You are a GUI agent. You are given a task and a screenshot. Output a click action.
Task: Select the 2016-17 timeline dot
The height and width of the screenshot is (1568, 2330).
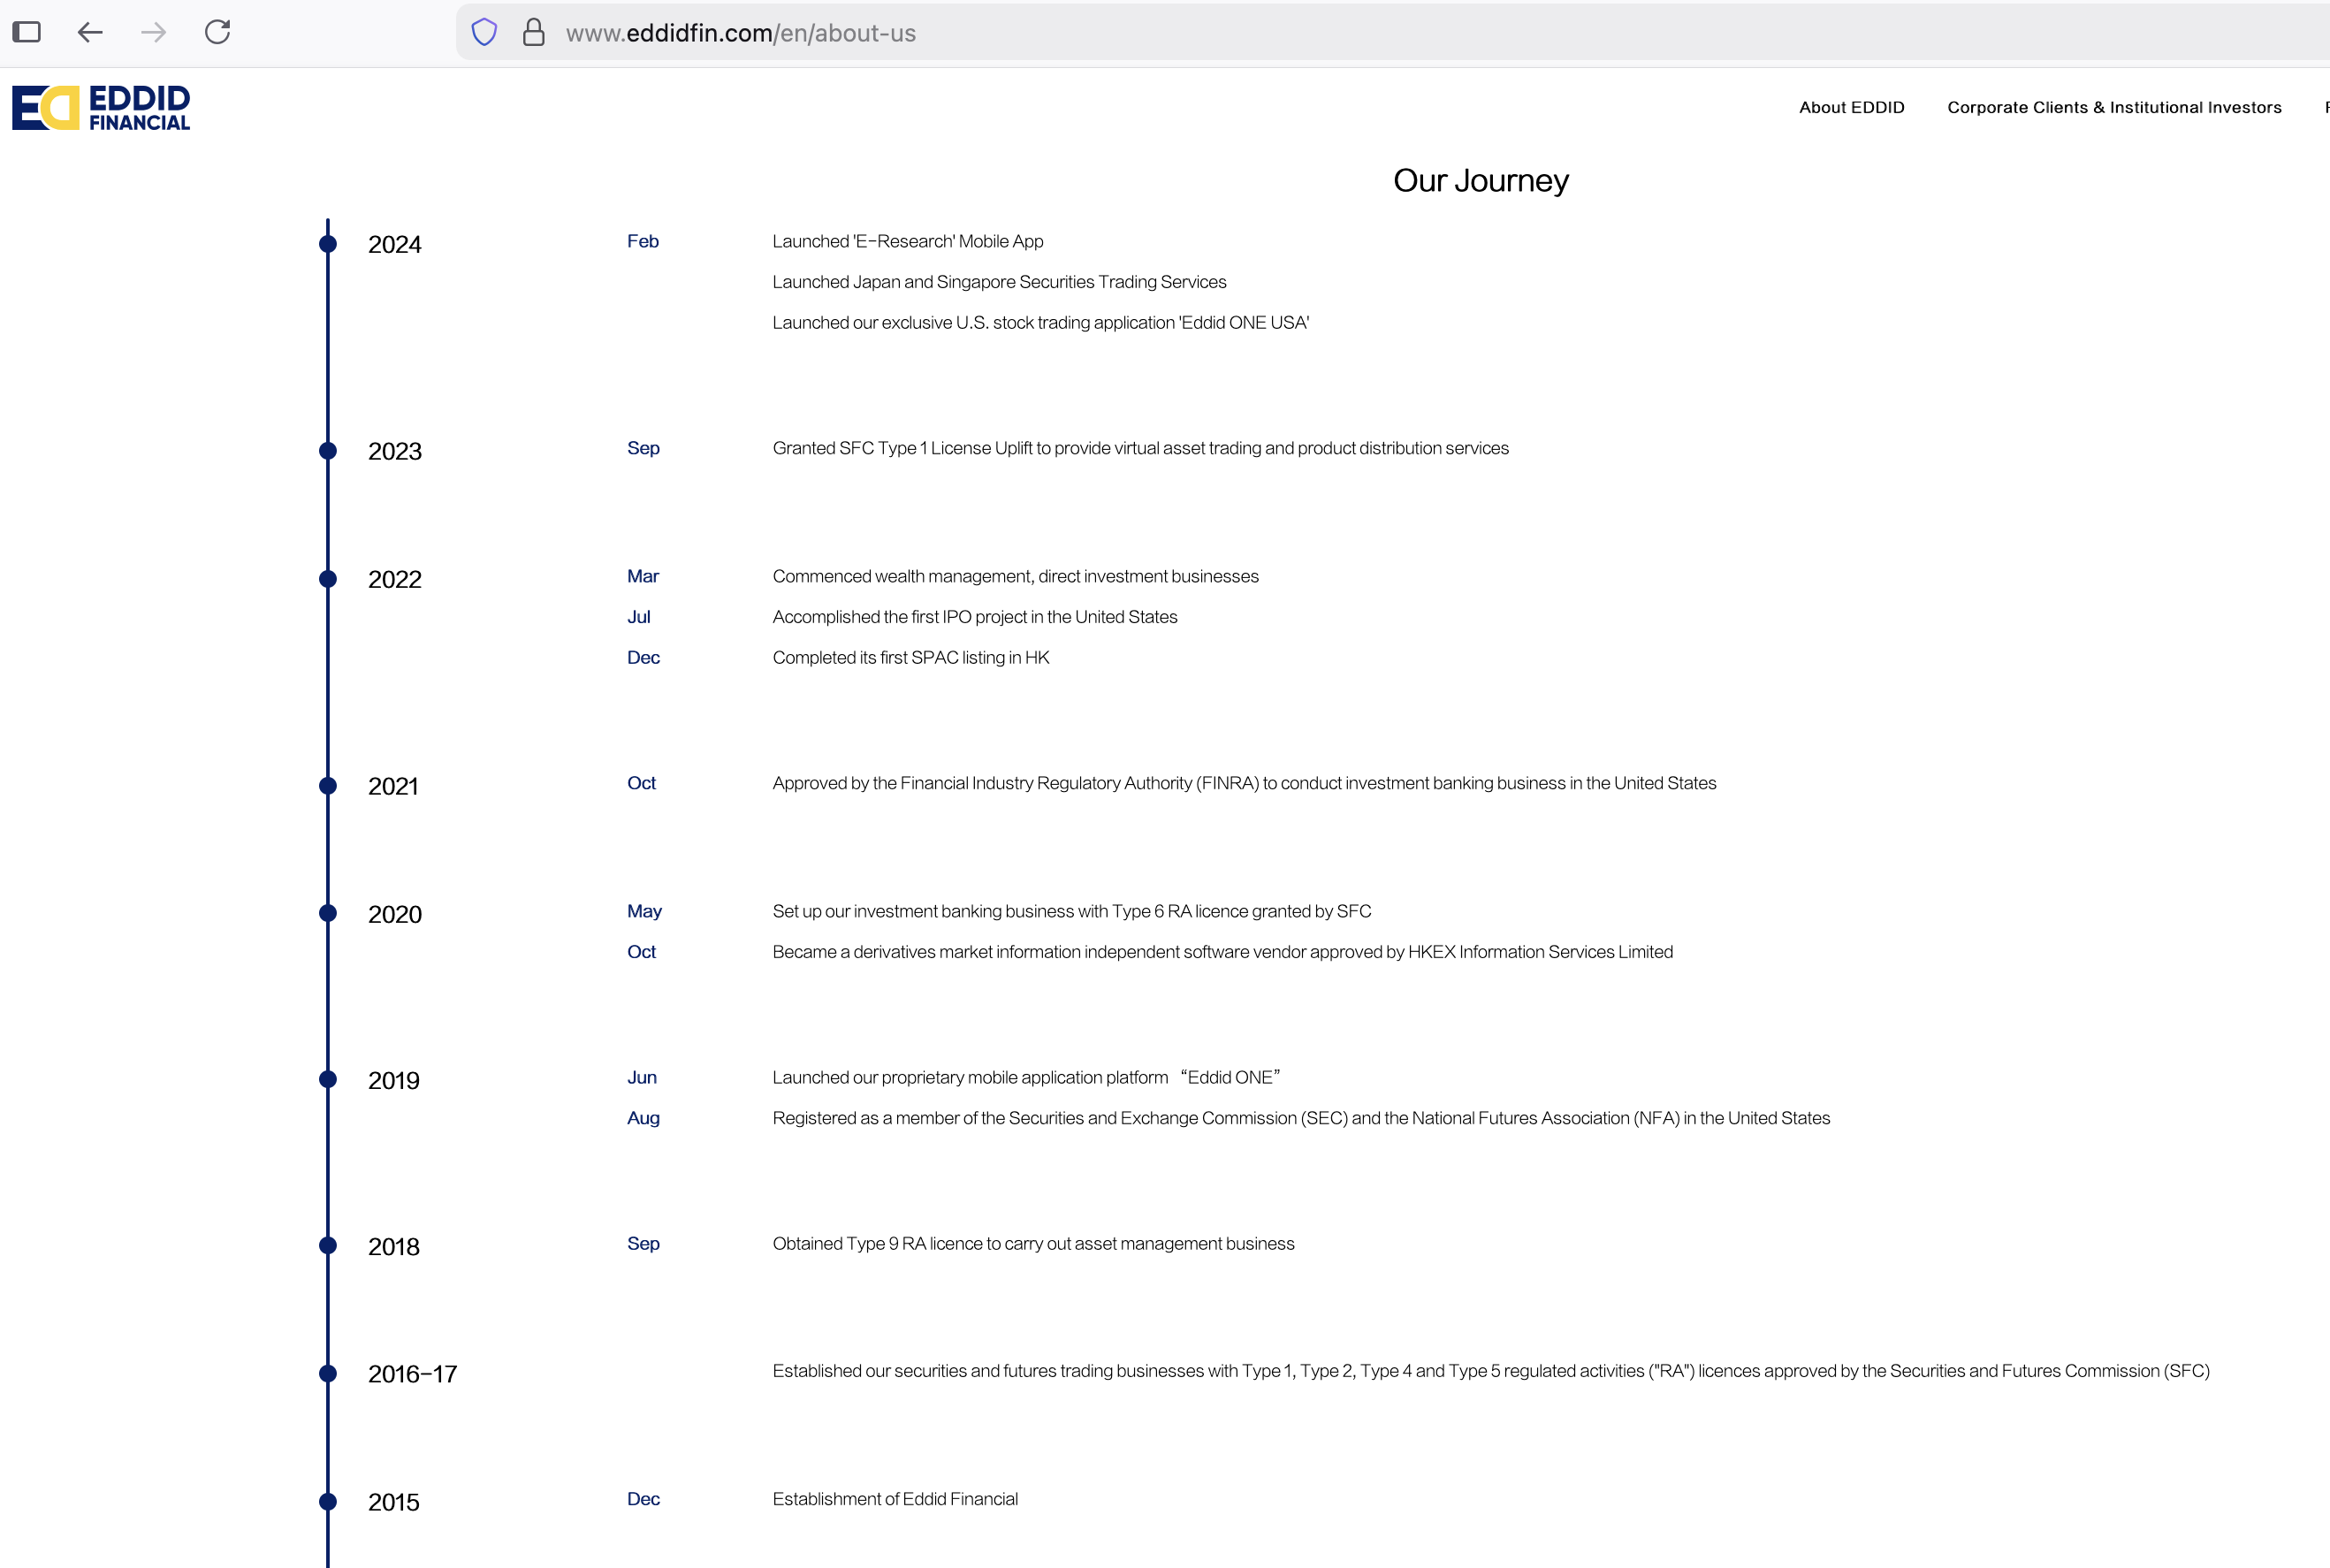328,1373
